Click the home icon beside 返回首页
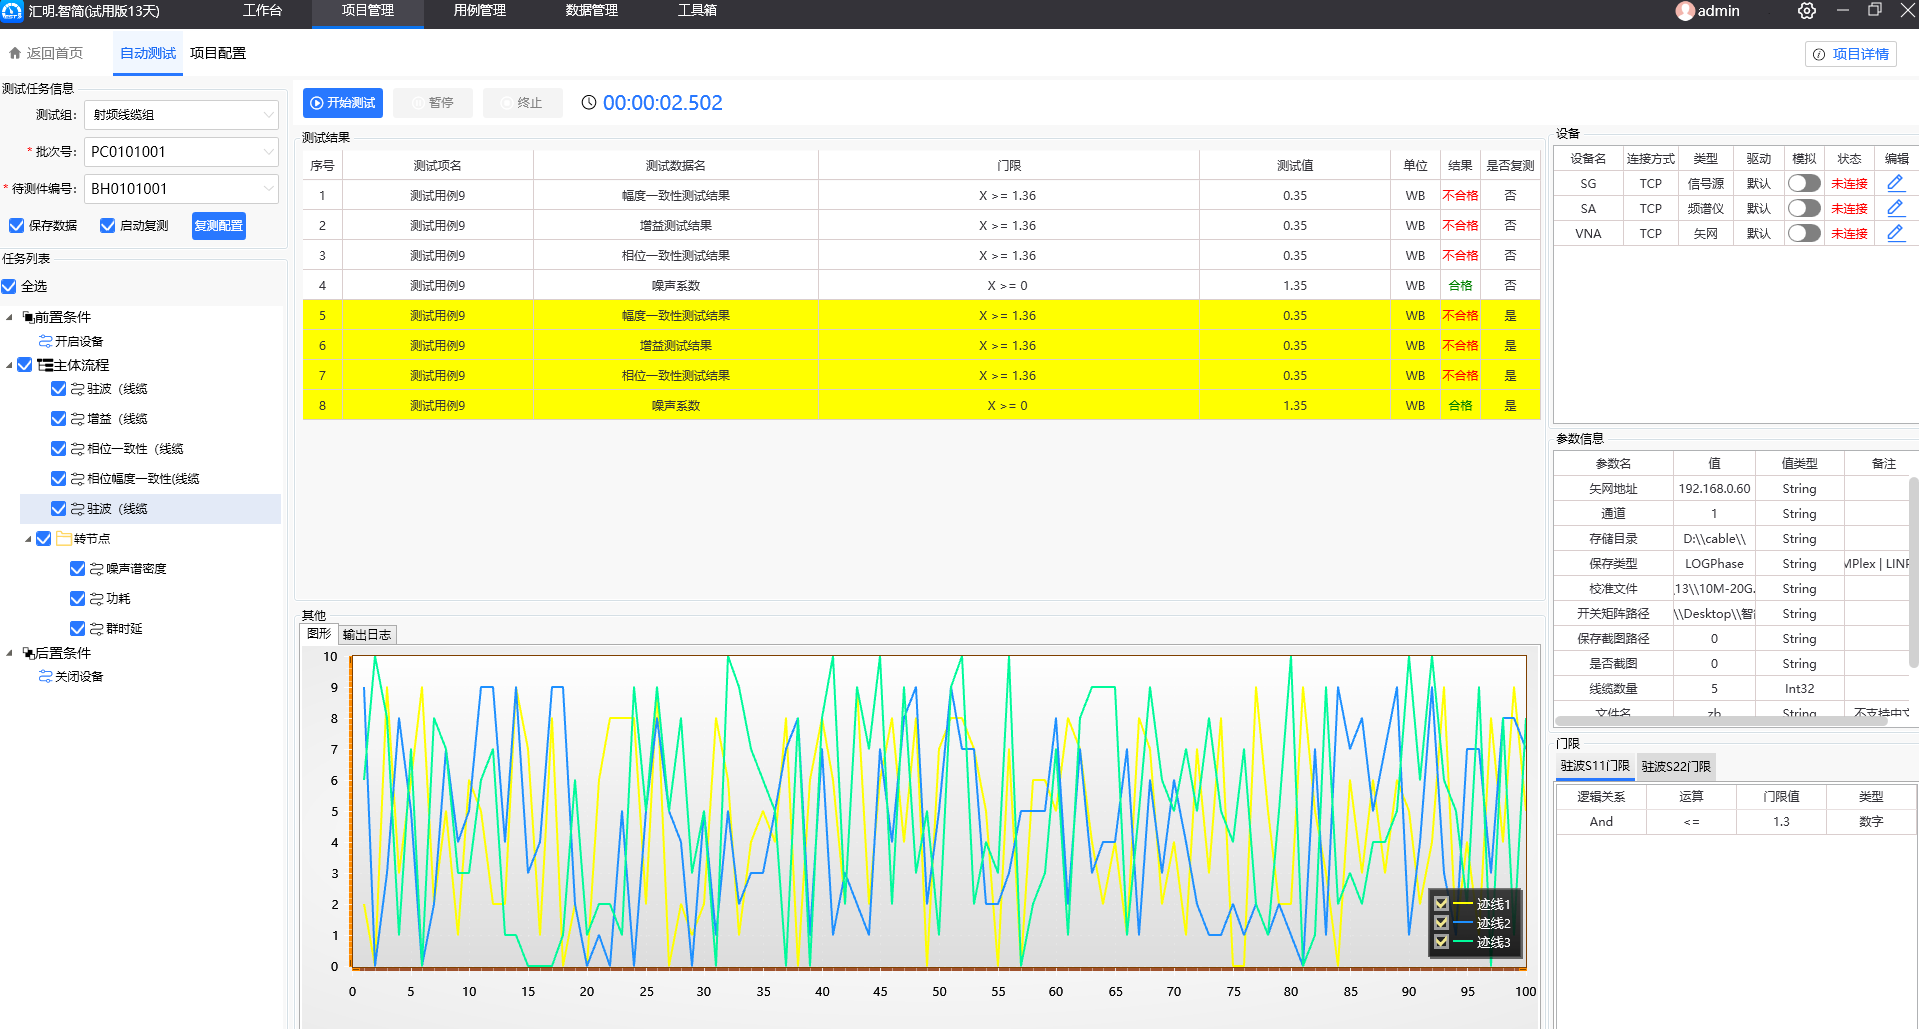The width and height of the screenshot is (1919, 1029). 15,53
